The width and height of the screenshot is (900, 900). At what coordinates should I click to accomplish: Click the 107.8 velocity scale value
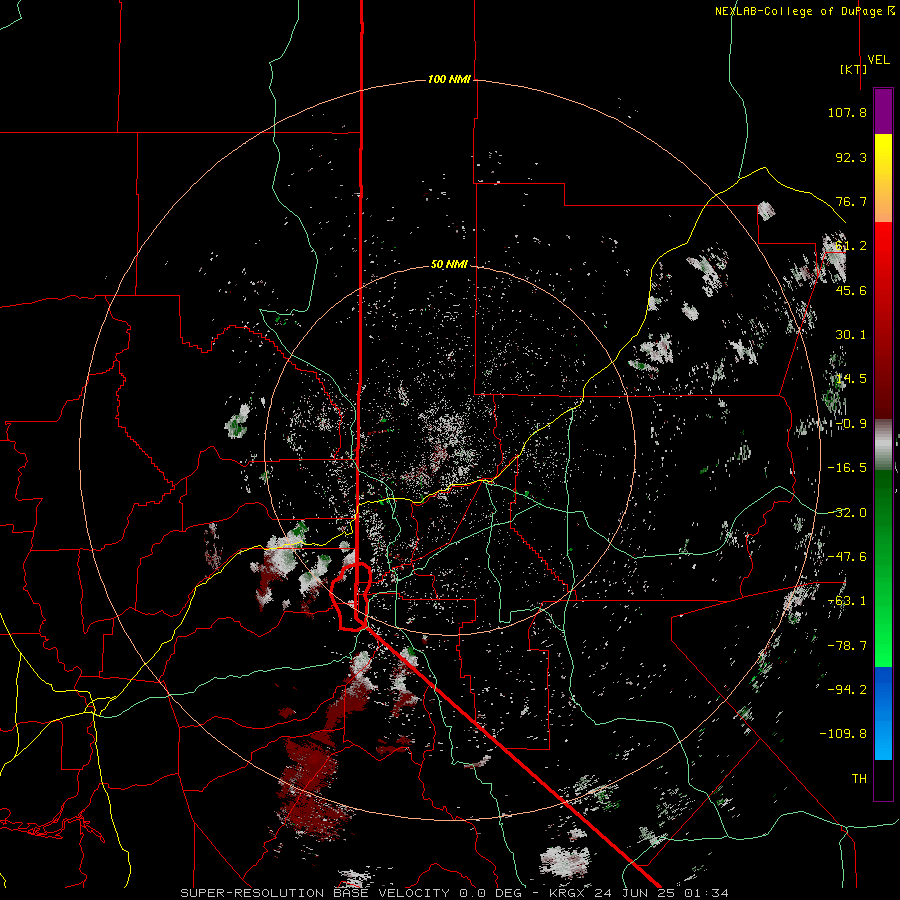pyautogui.click(x=847, y=112)
